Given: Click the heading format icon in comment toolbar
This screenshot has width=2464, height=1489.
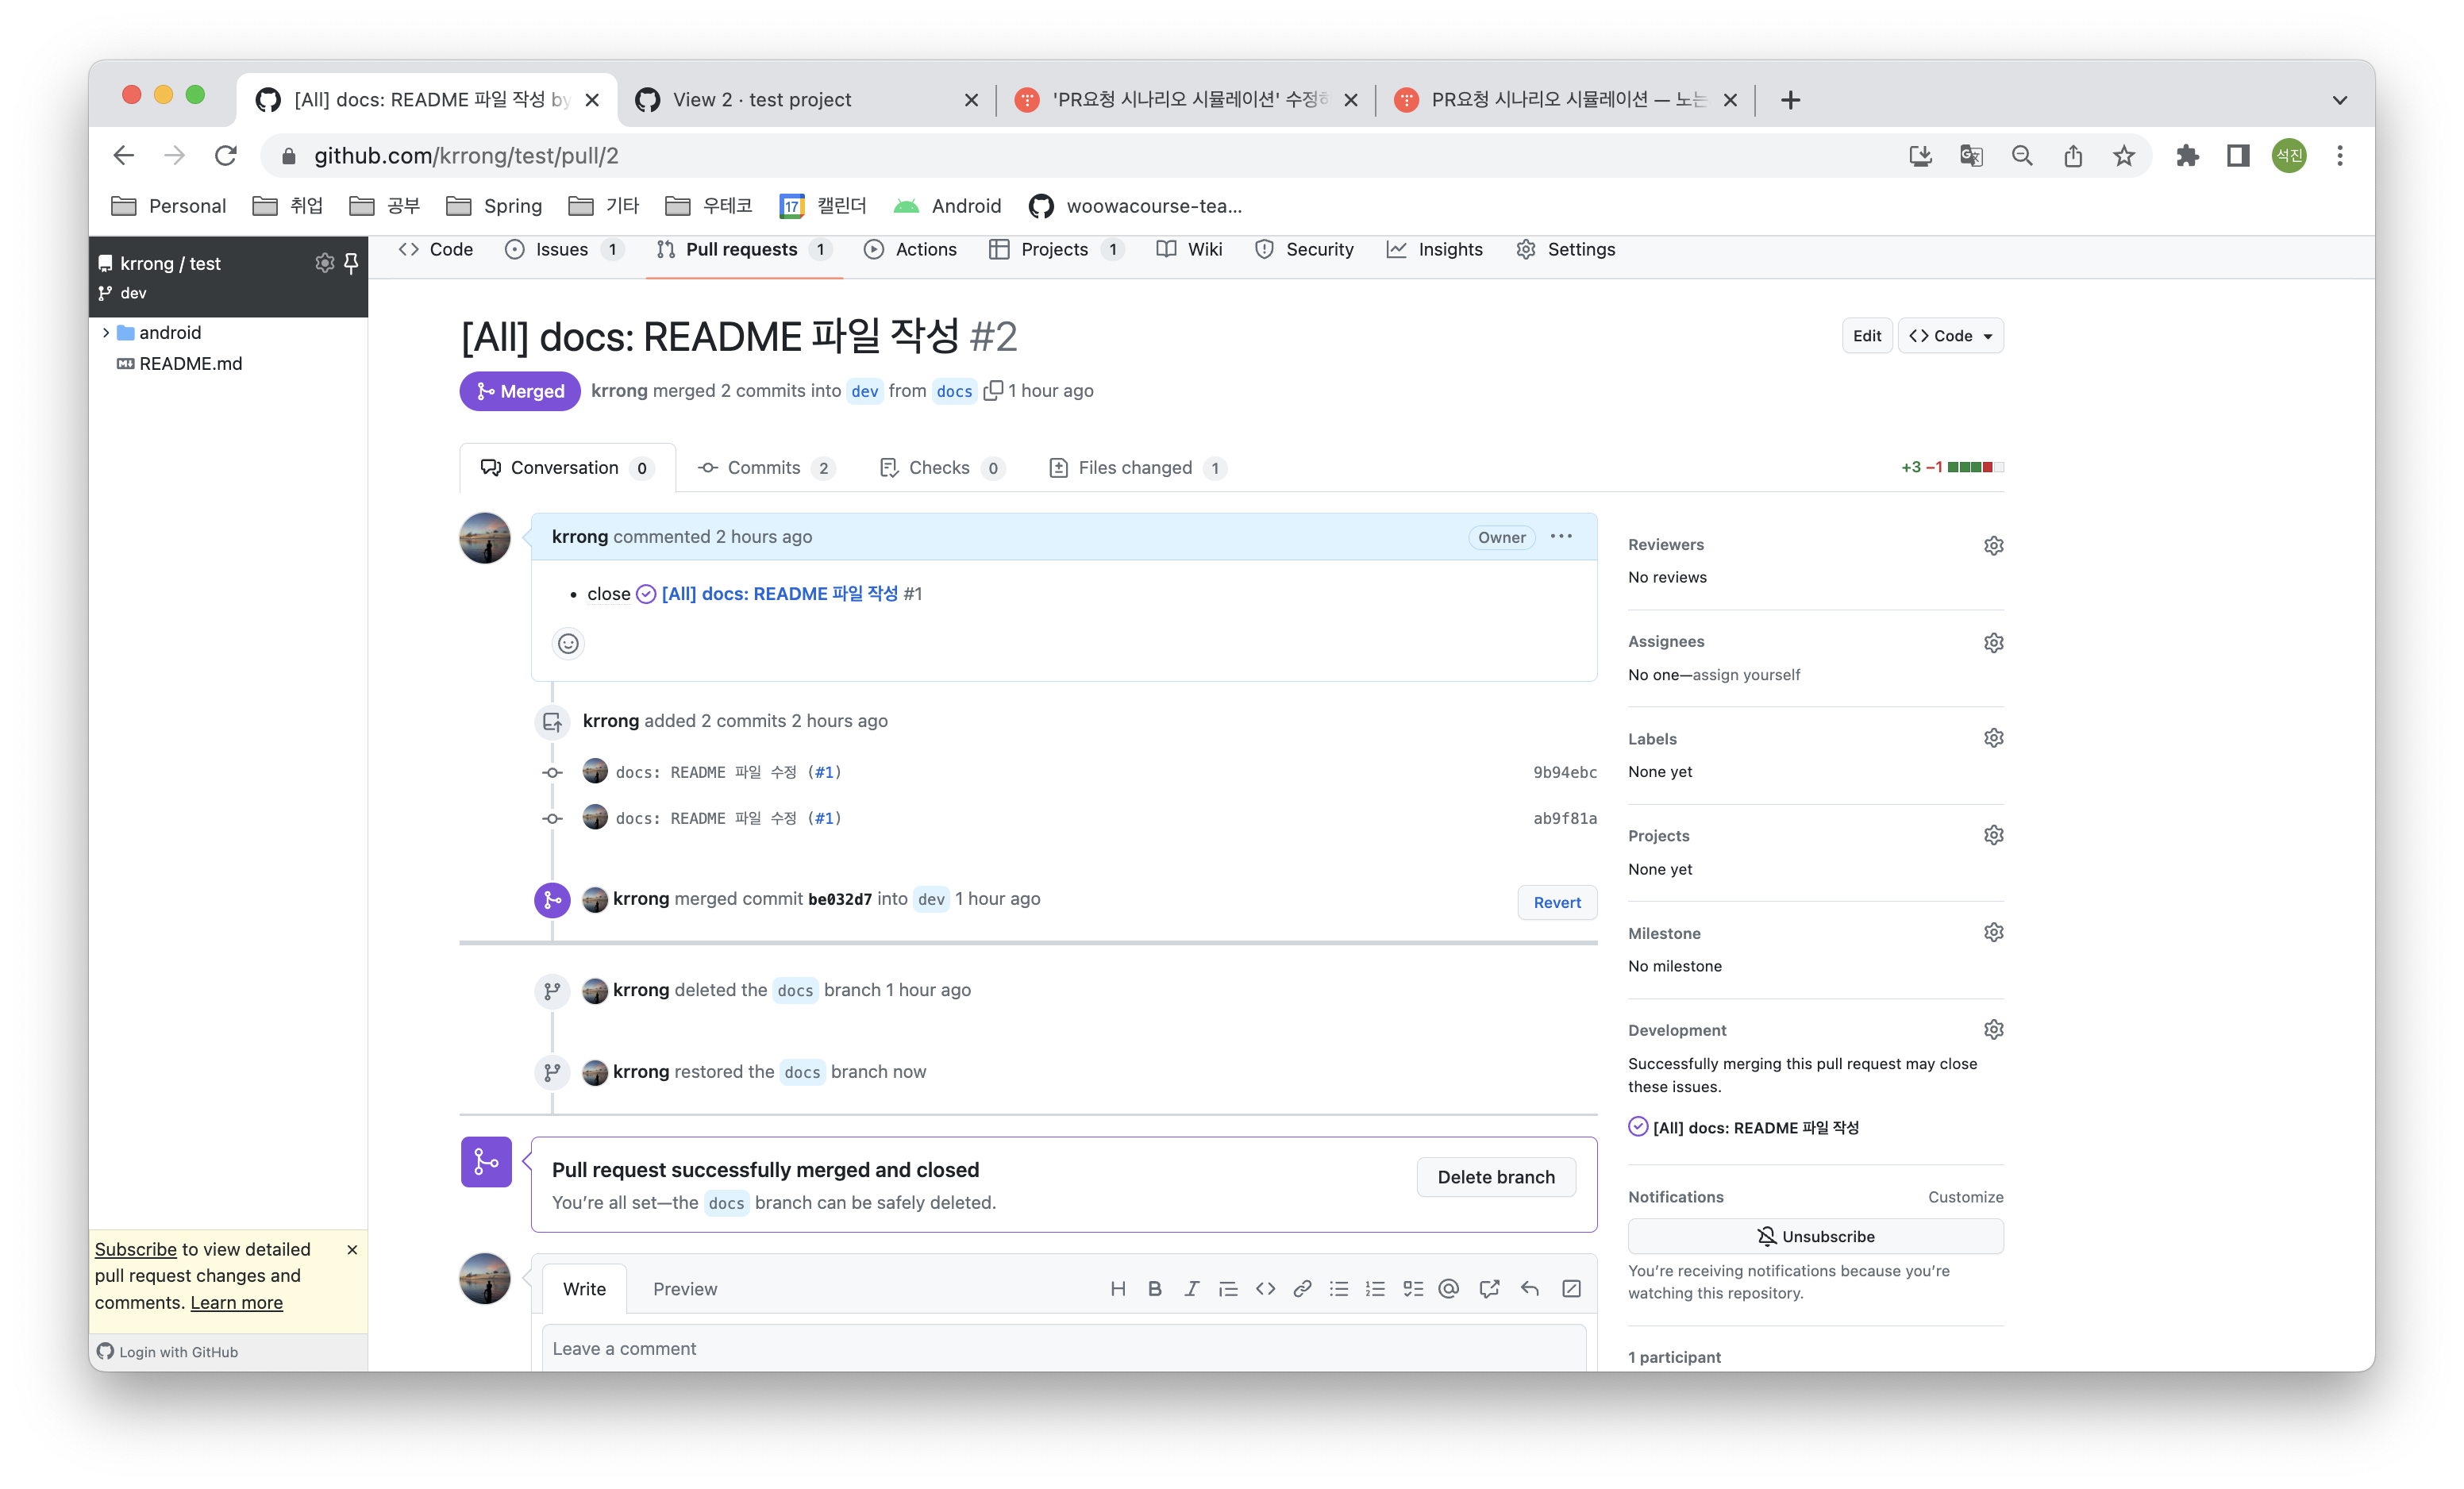Looking at the screenshot, I should click(x=1118, y=1289).
